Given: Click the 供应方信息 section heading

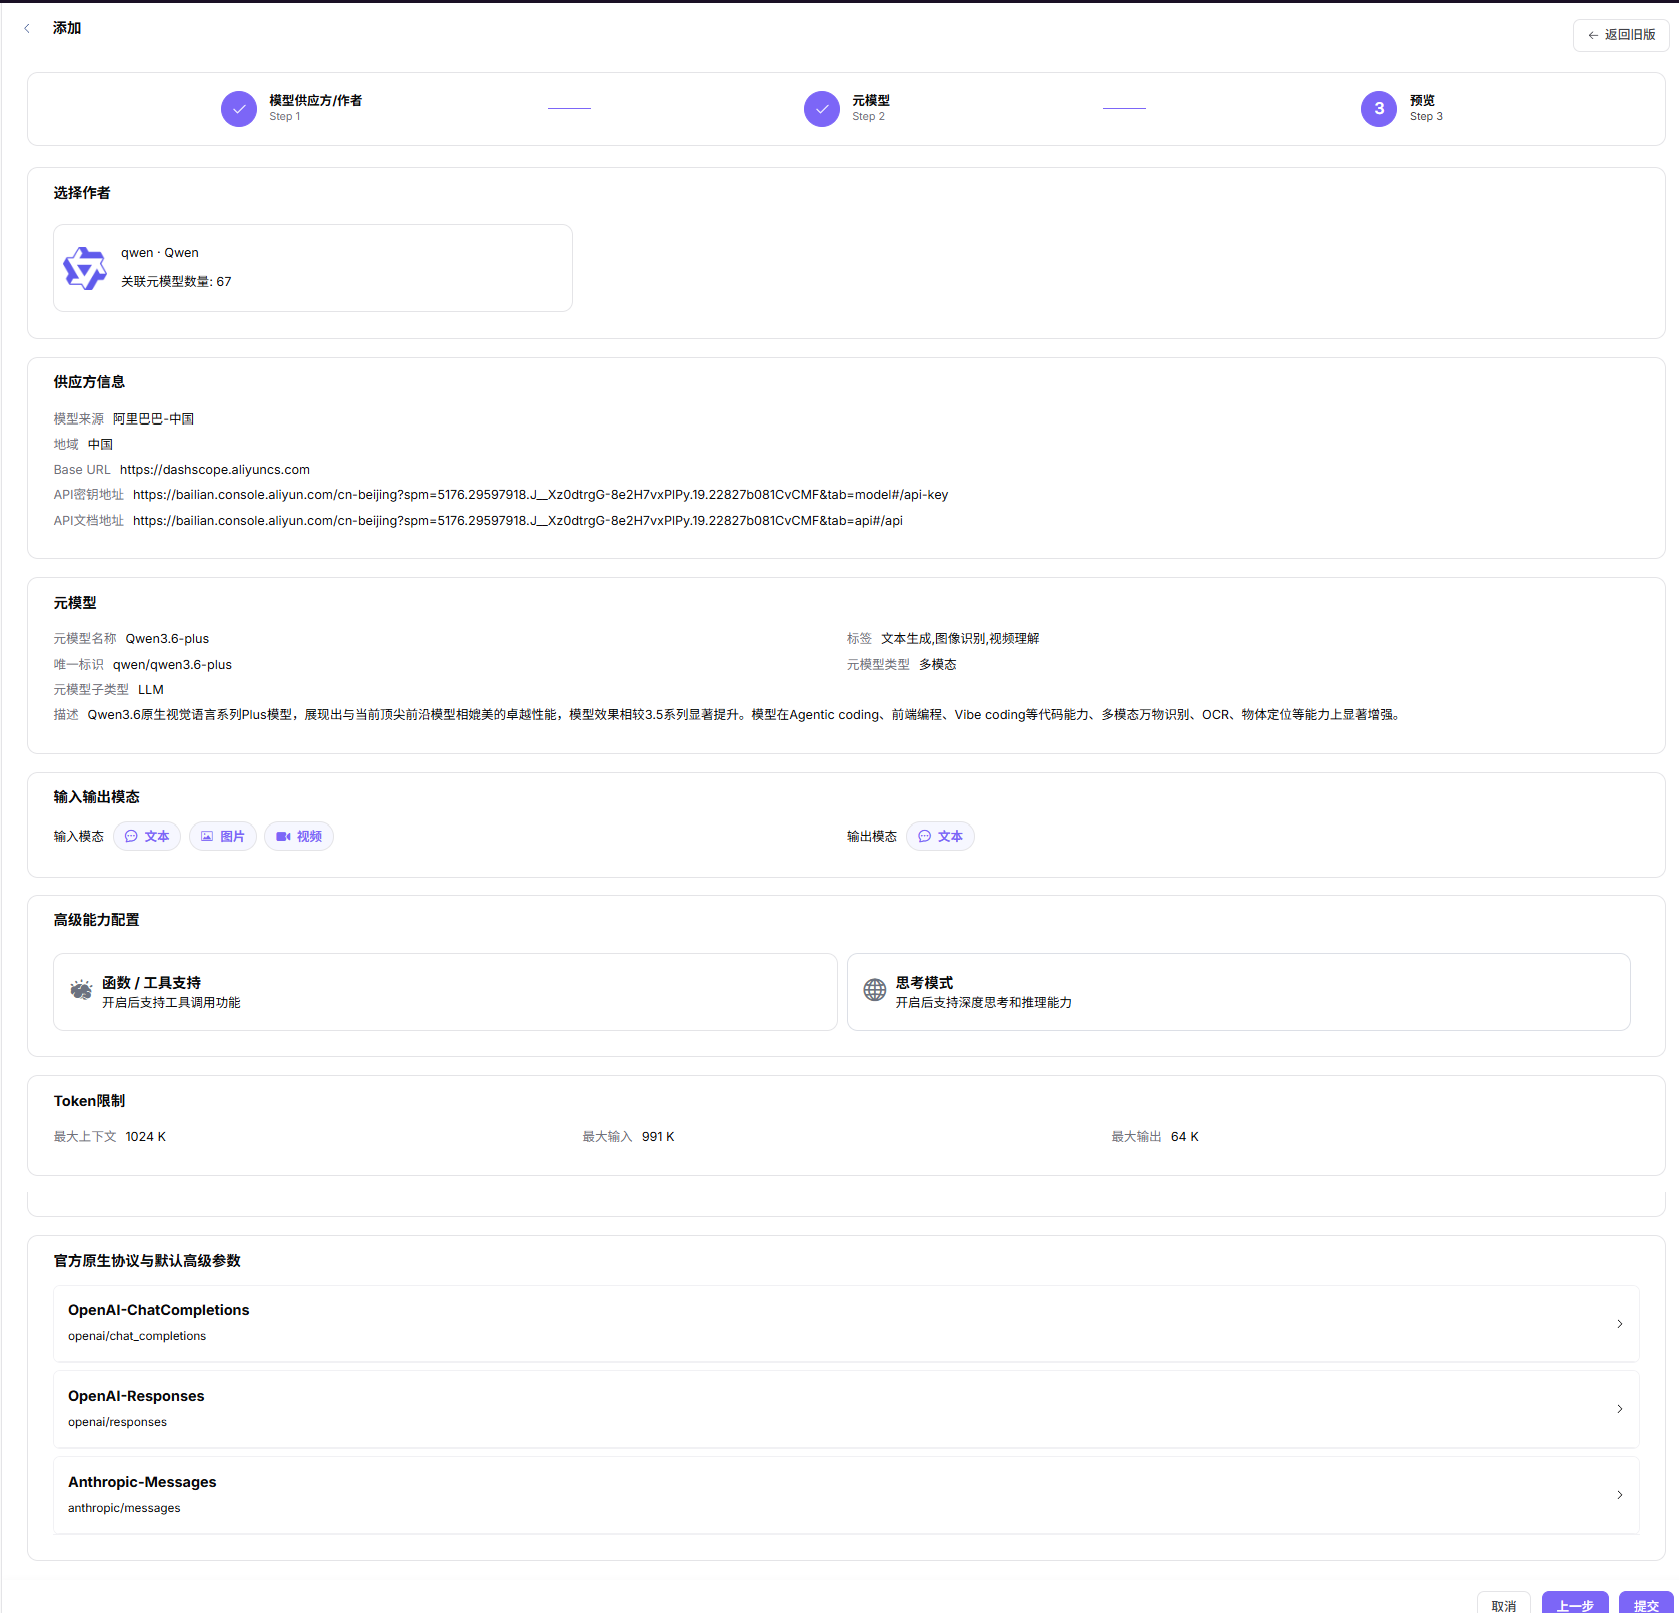Looking at the screenshot, I should tap(89, 382).
